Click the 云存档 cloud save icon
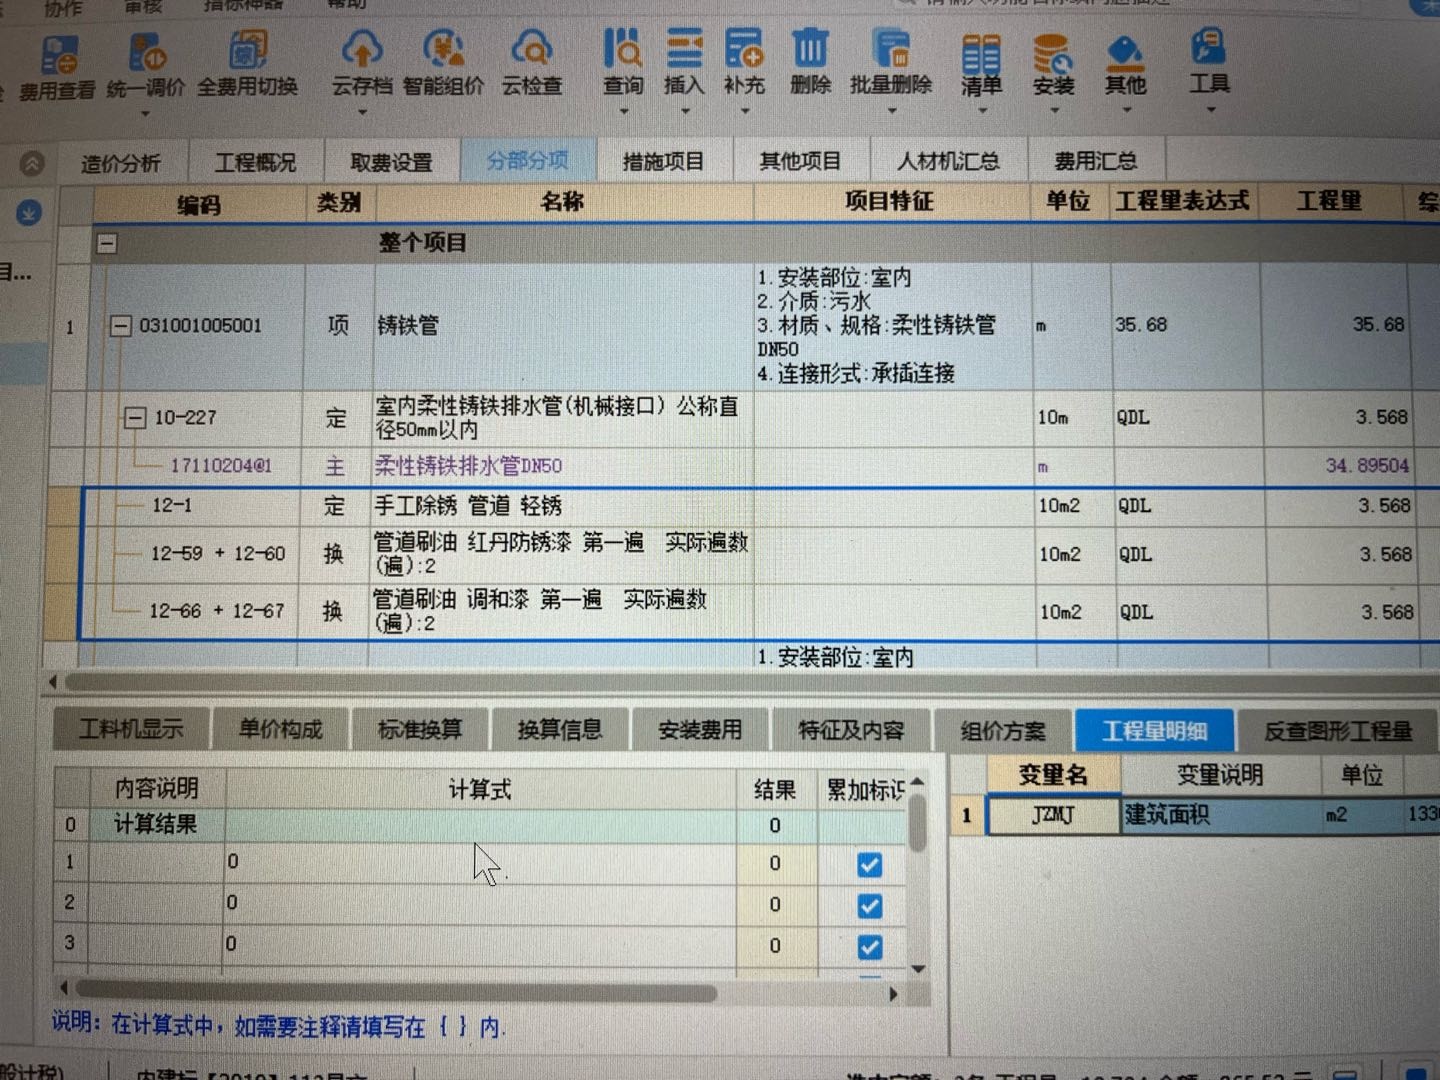This screenshot has width=1440, height=1080. tap(361, 50)
